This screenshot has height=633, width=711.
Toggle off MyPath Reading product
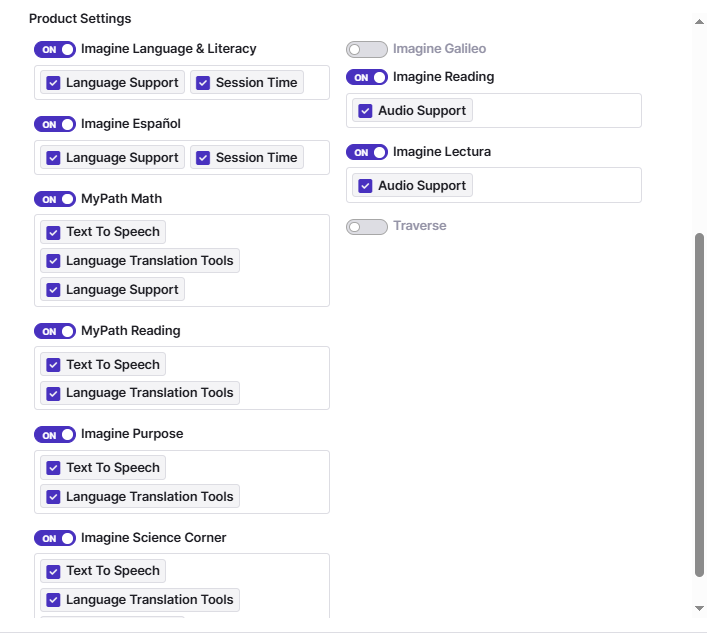click(55, 331)
